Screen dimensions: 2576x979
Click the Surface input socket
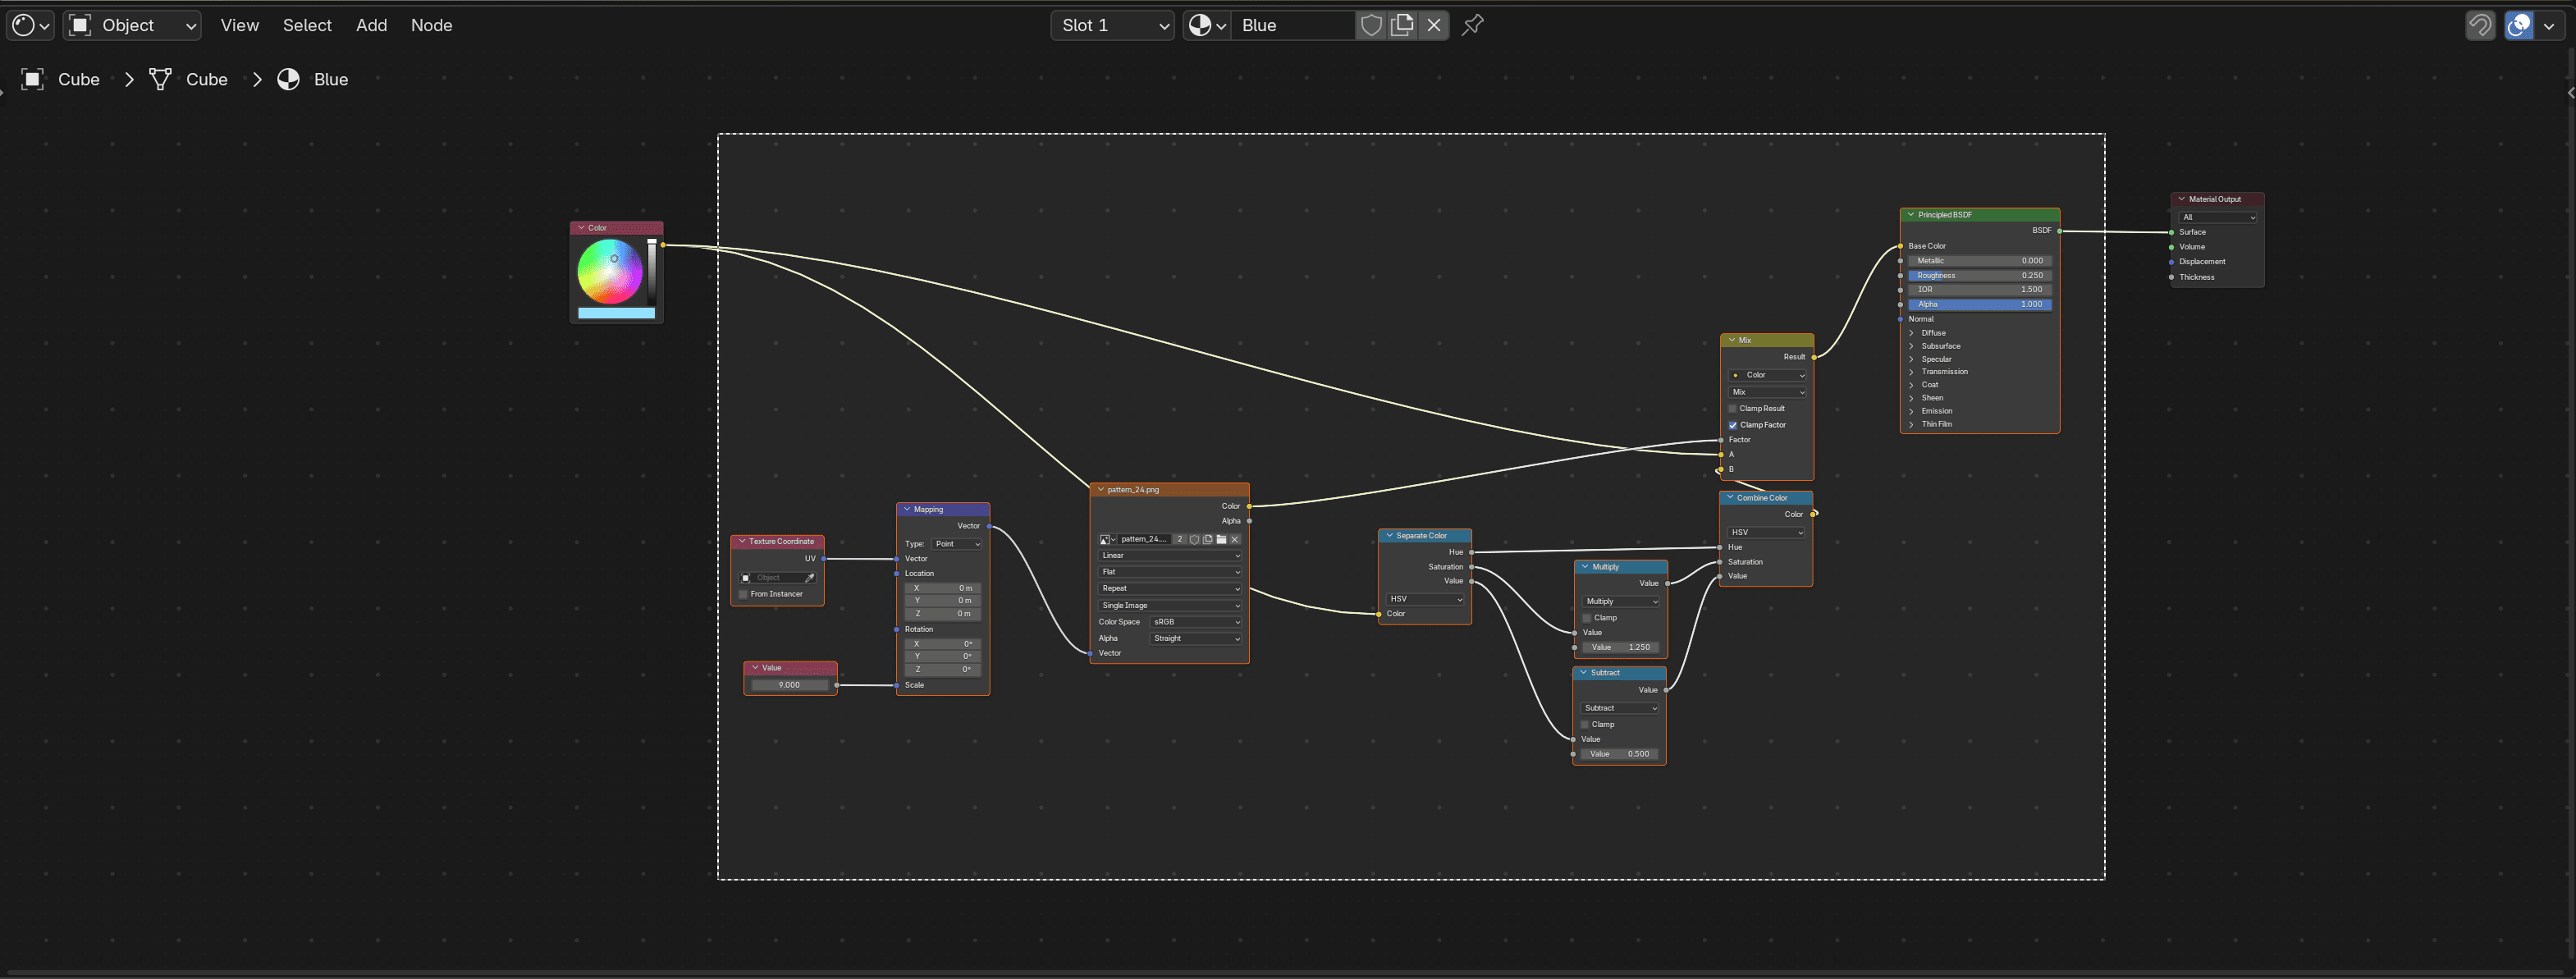(2171, 232)
